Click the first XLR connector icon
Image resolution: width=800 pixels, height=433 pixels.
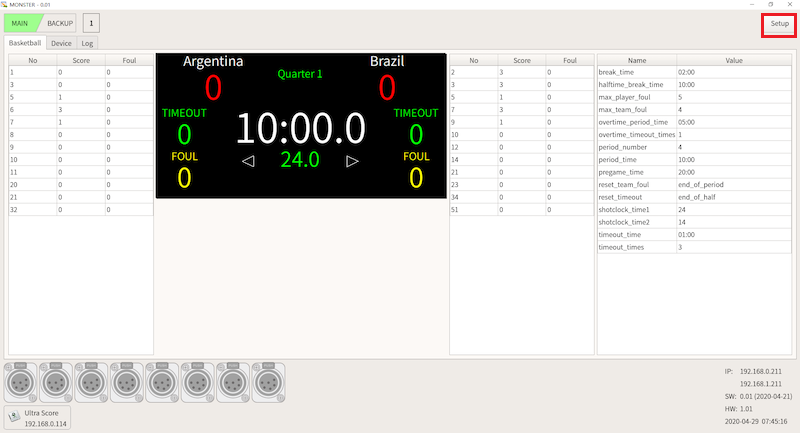pyautogui.click(x=21, y=381)
